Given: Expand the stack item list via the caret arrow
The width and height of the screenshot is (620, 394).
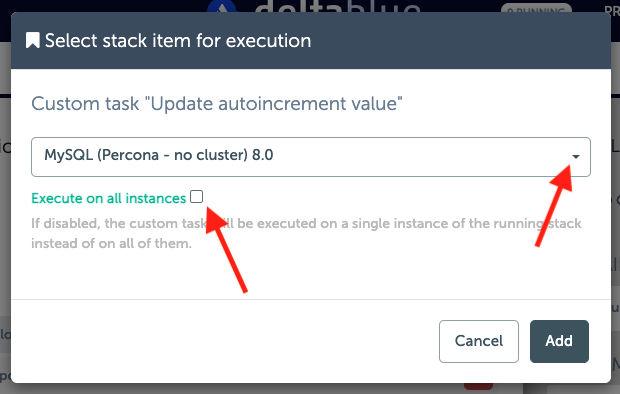Looking at the screenshot, I should point(576,157).
